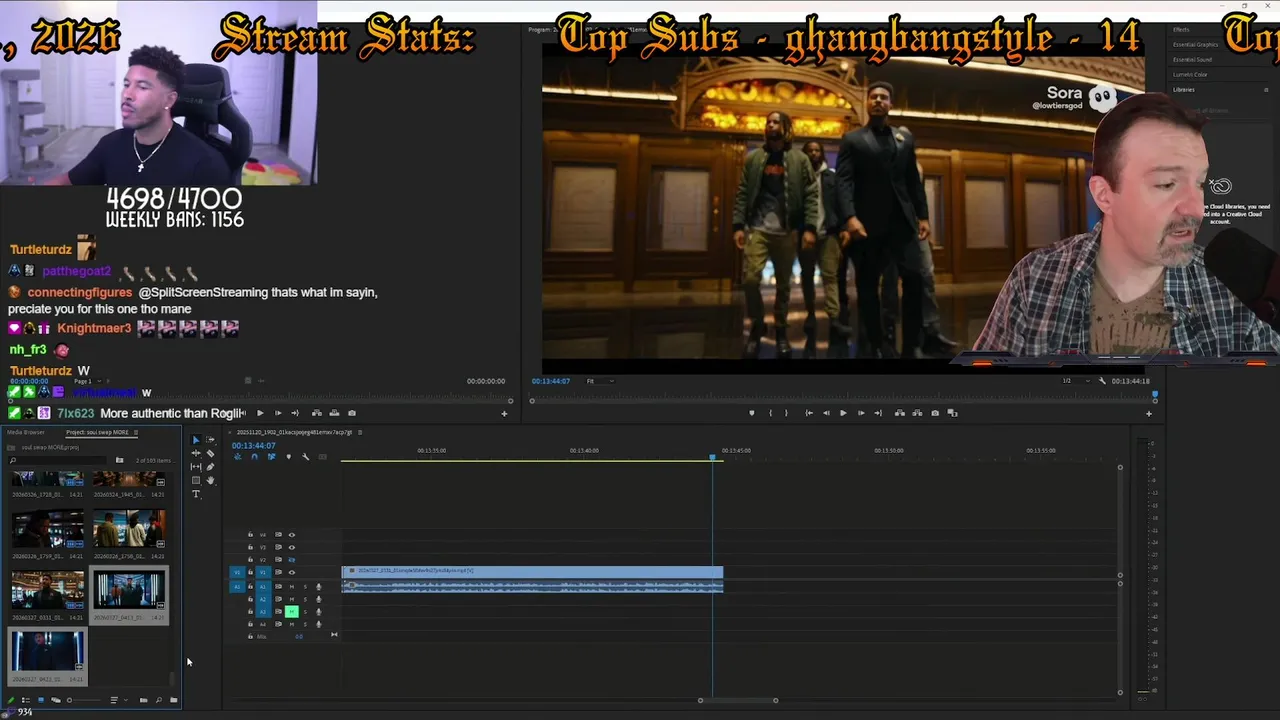Screen dimensions: 1280x720
Task: Select the Track Select Forward tool
Action: 210,440
